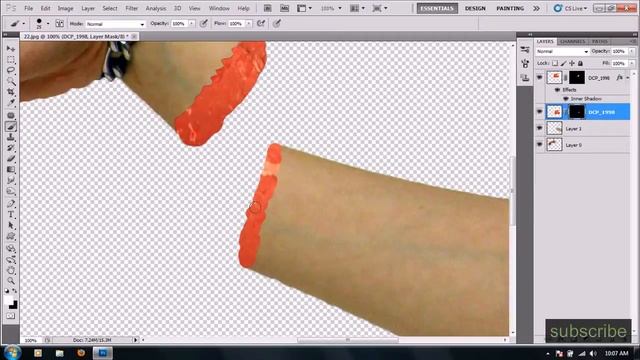Switch to the Channels tab
Image resolution: width=640 pixels, height=360 pixels.
point(573,42)
